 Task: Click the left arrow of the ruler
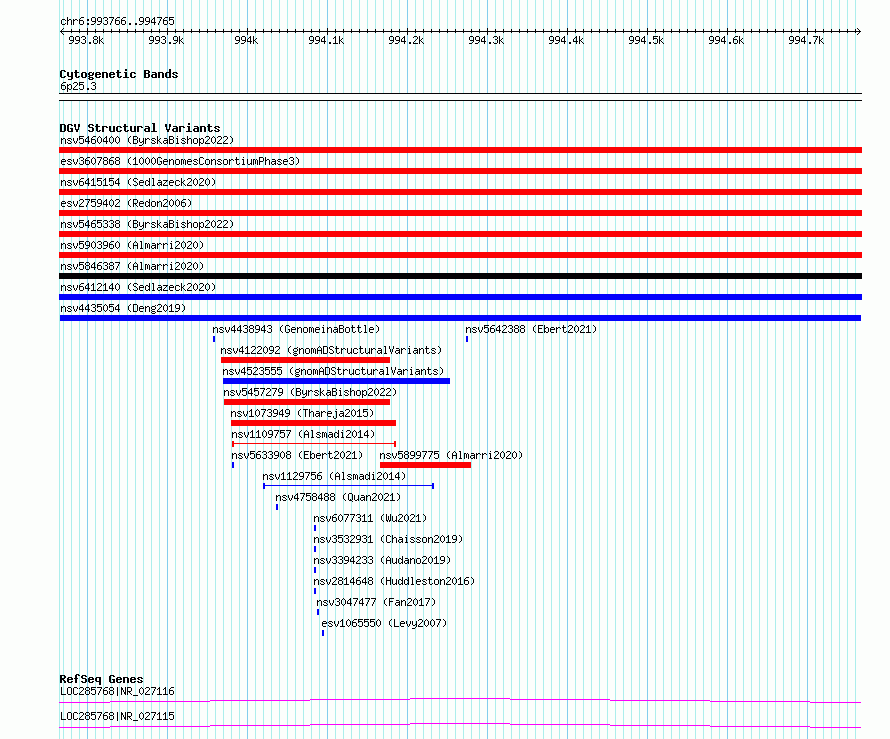pos(62,31)
